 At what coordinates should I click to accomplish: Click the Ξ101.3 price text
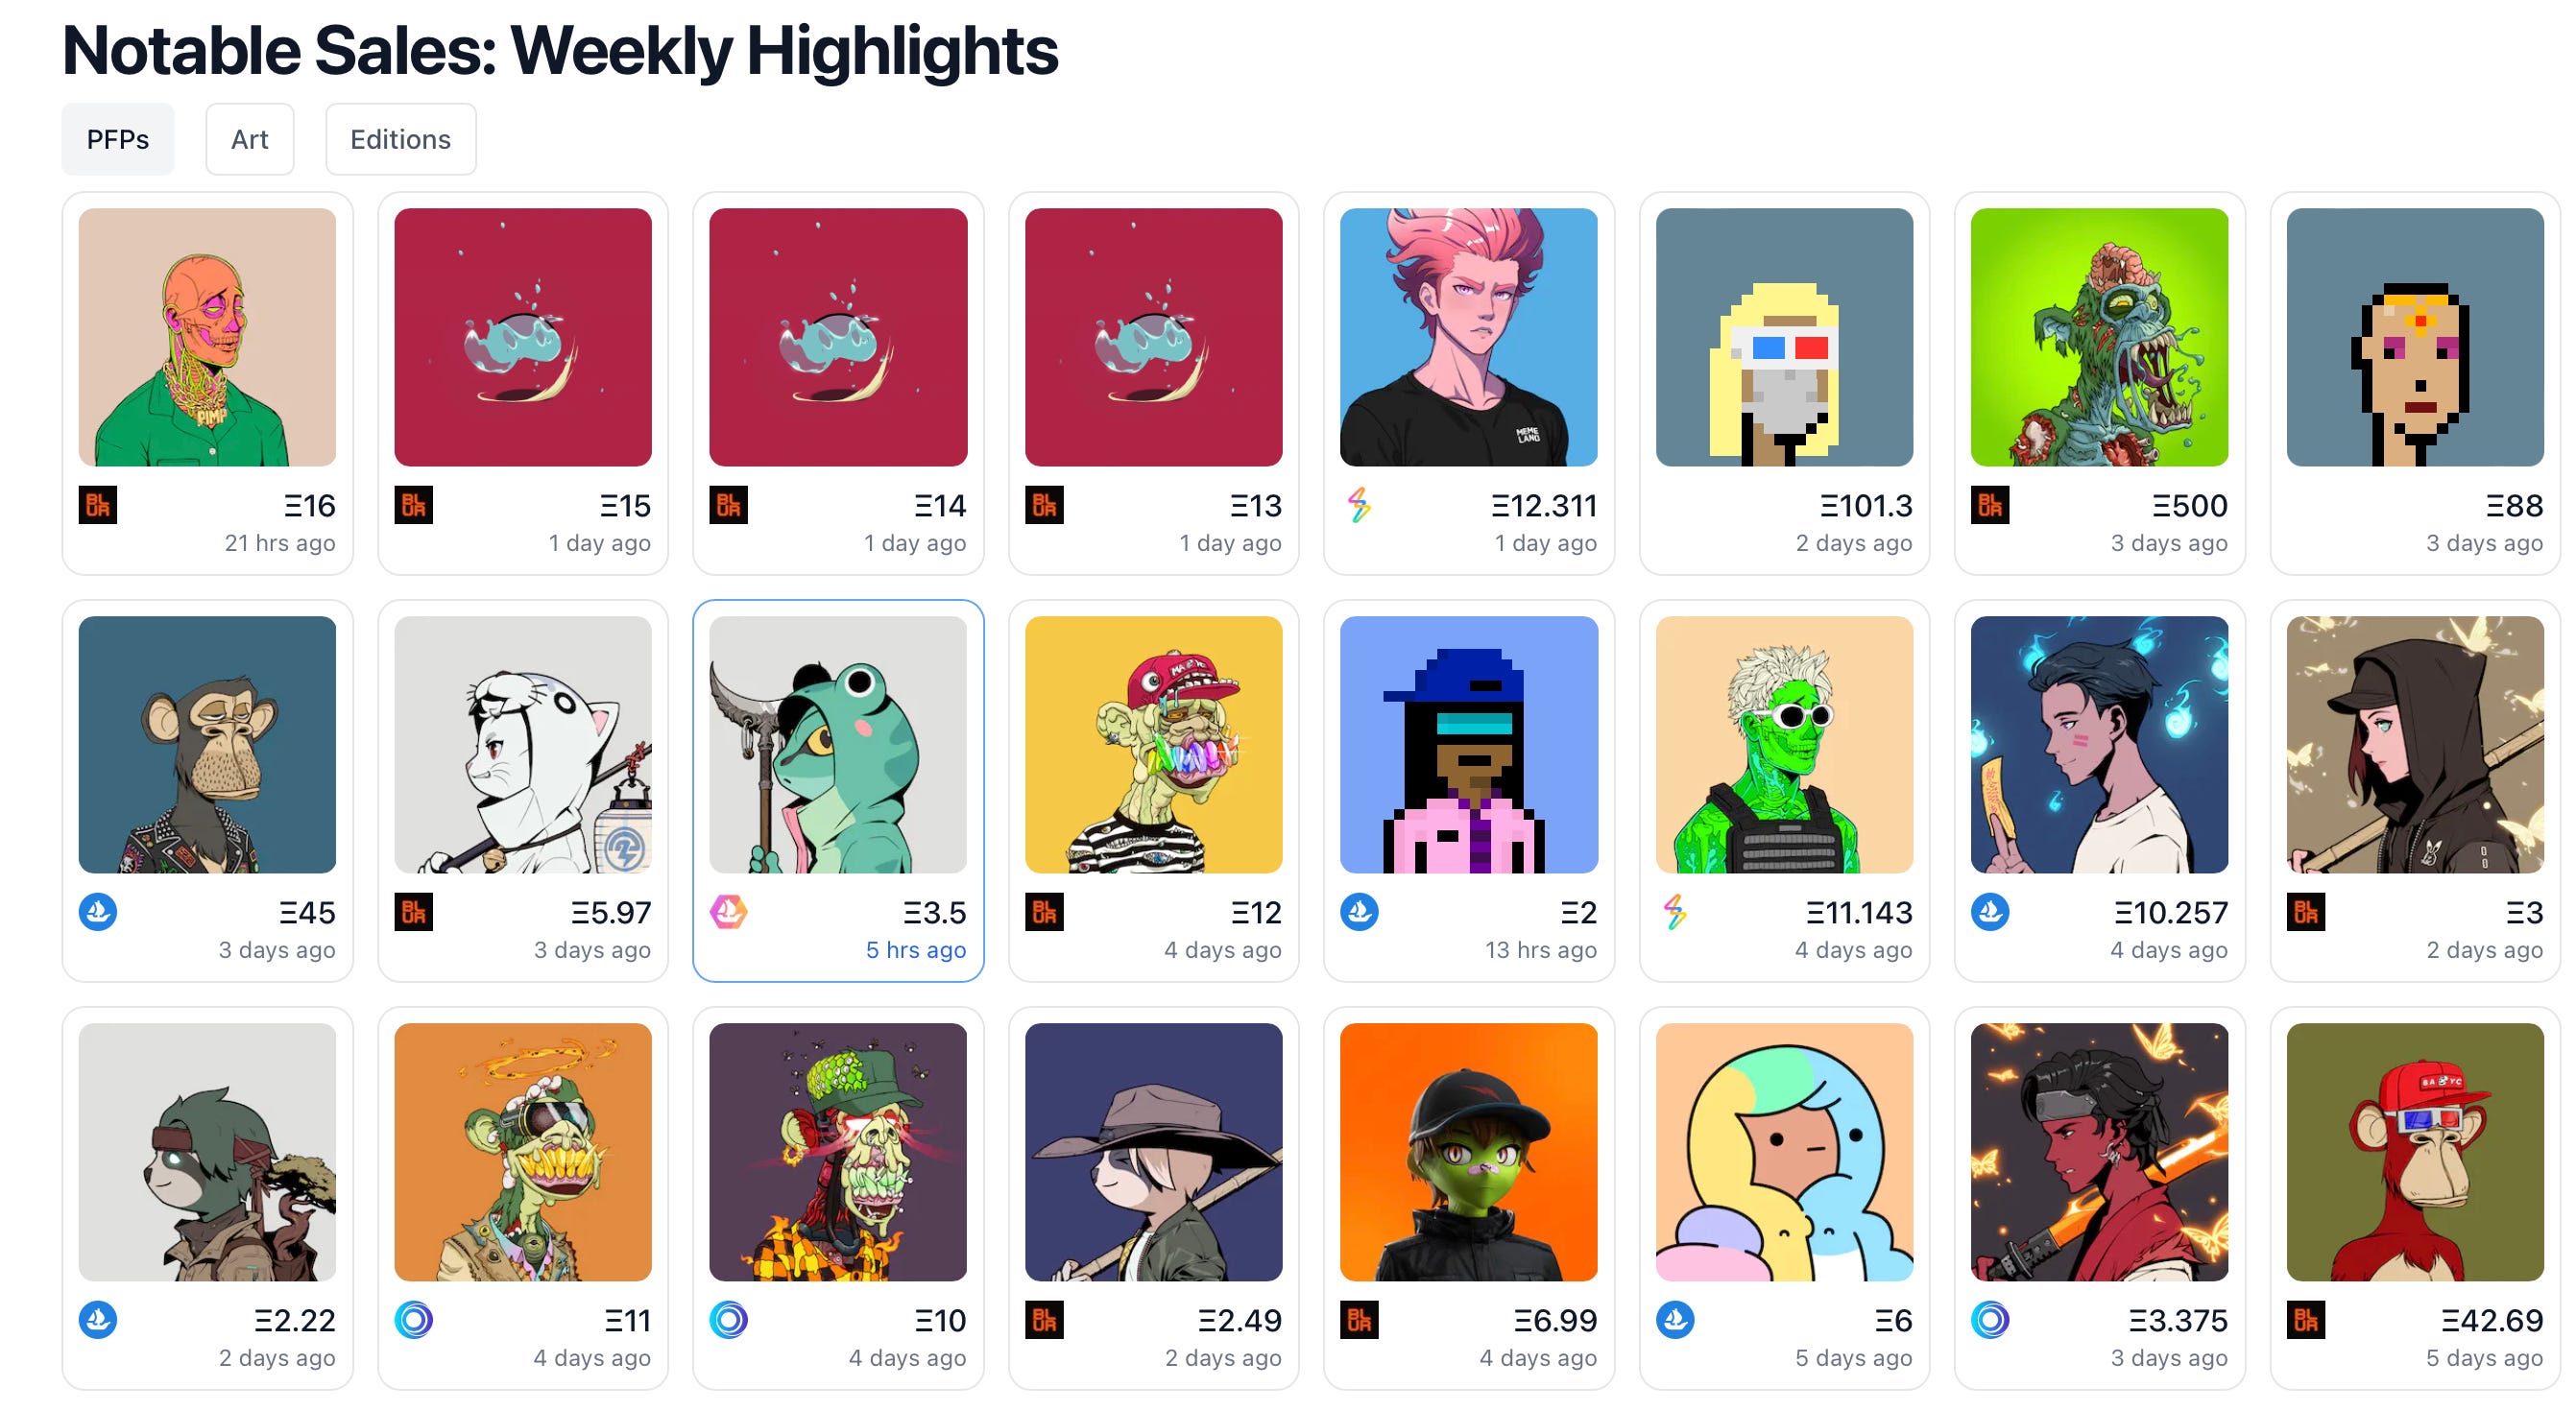tap(1865, 506)
